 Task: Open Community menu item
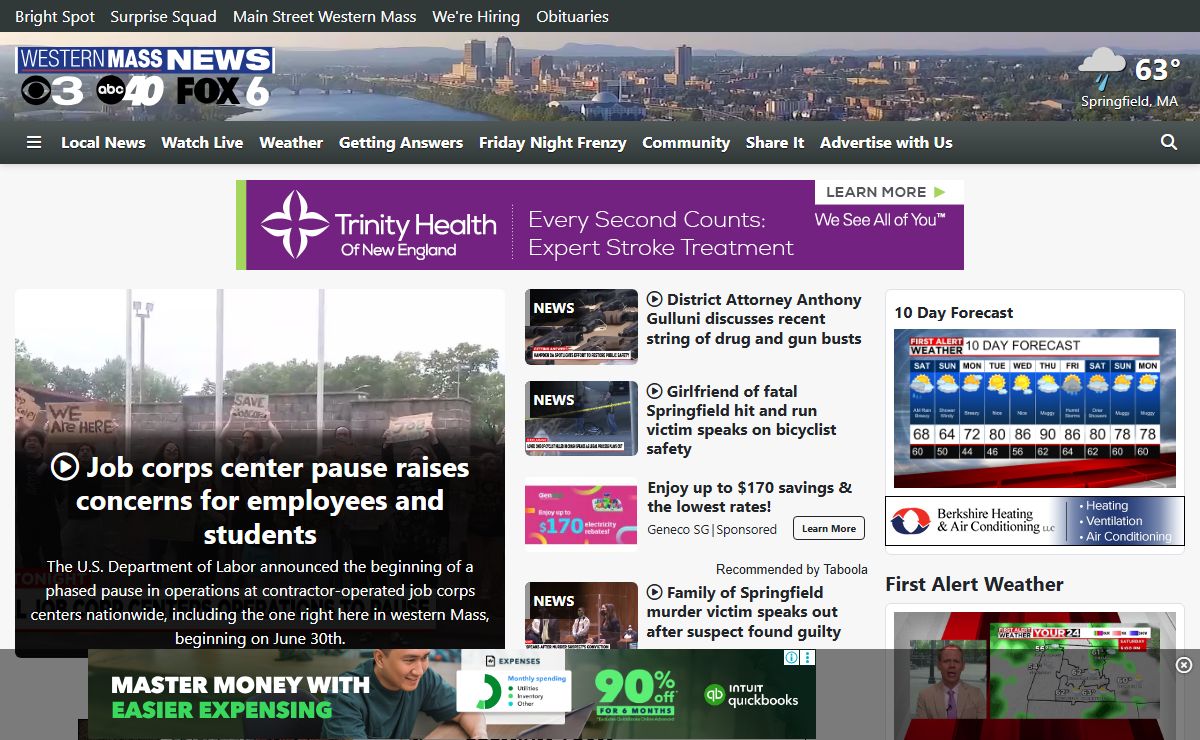click(x=686, y=142)
